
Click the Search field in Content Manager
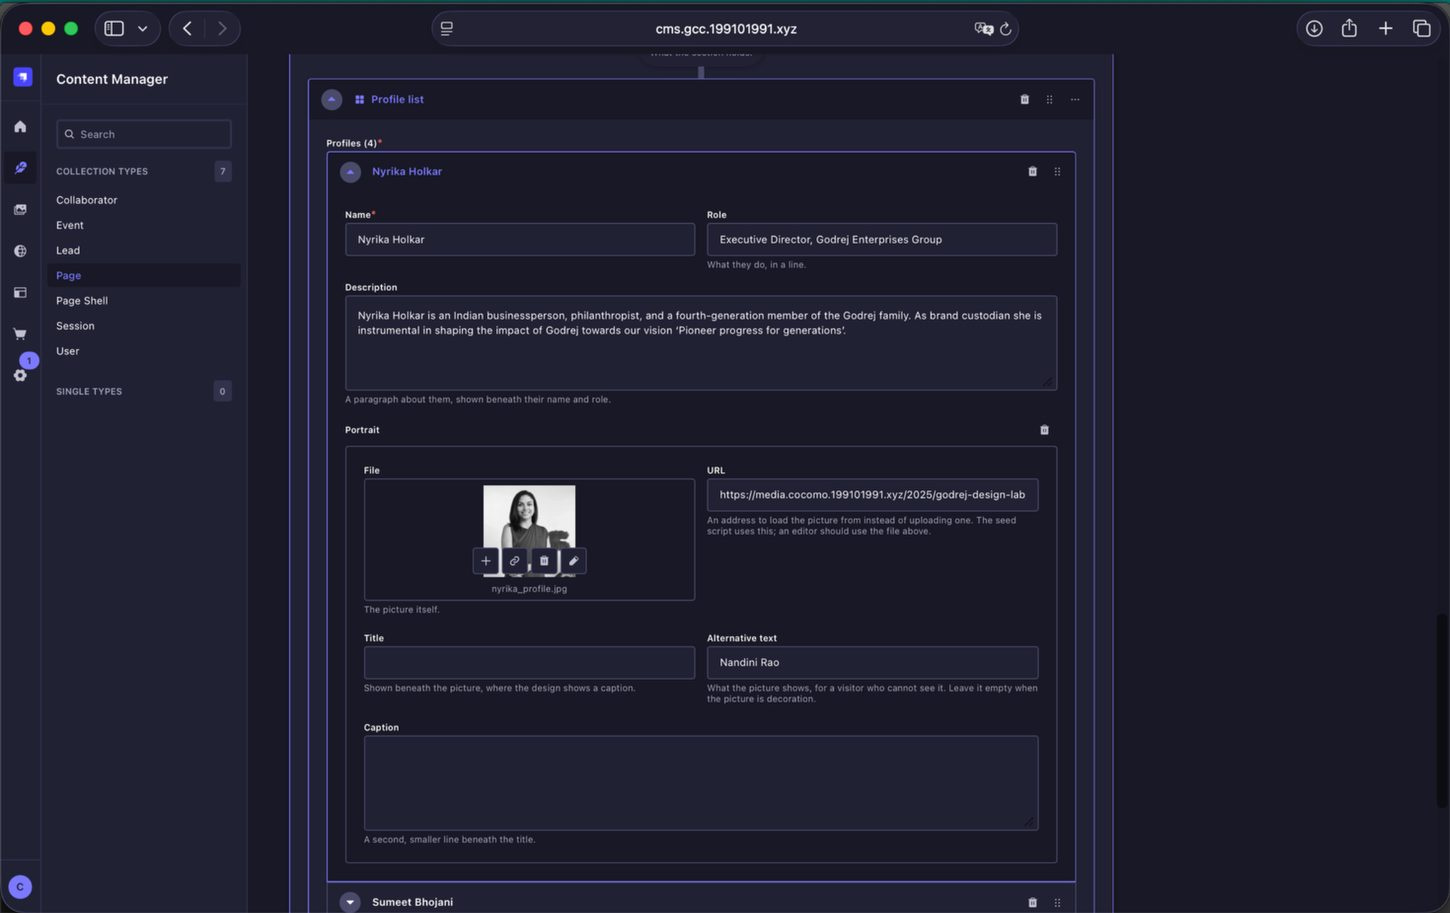coord(144,134)
